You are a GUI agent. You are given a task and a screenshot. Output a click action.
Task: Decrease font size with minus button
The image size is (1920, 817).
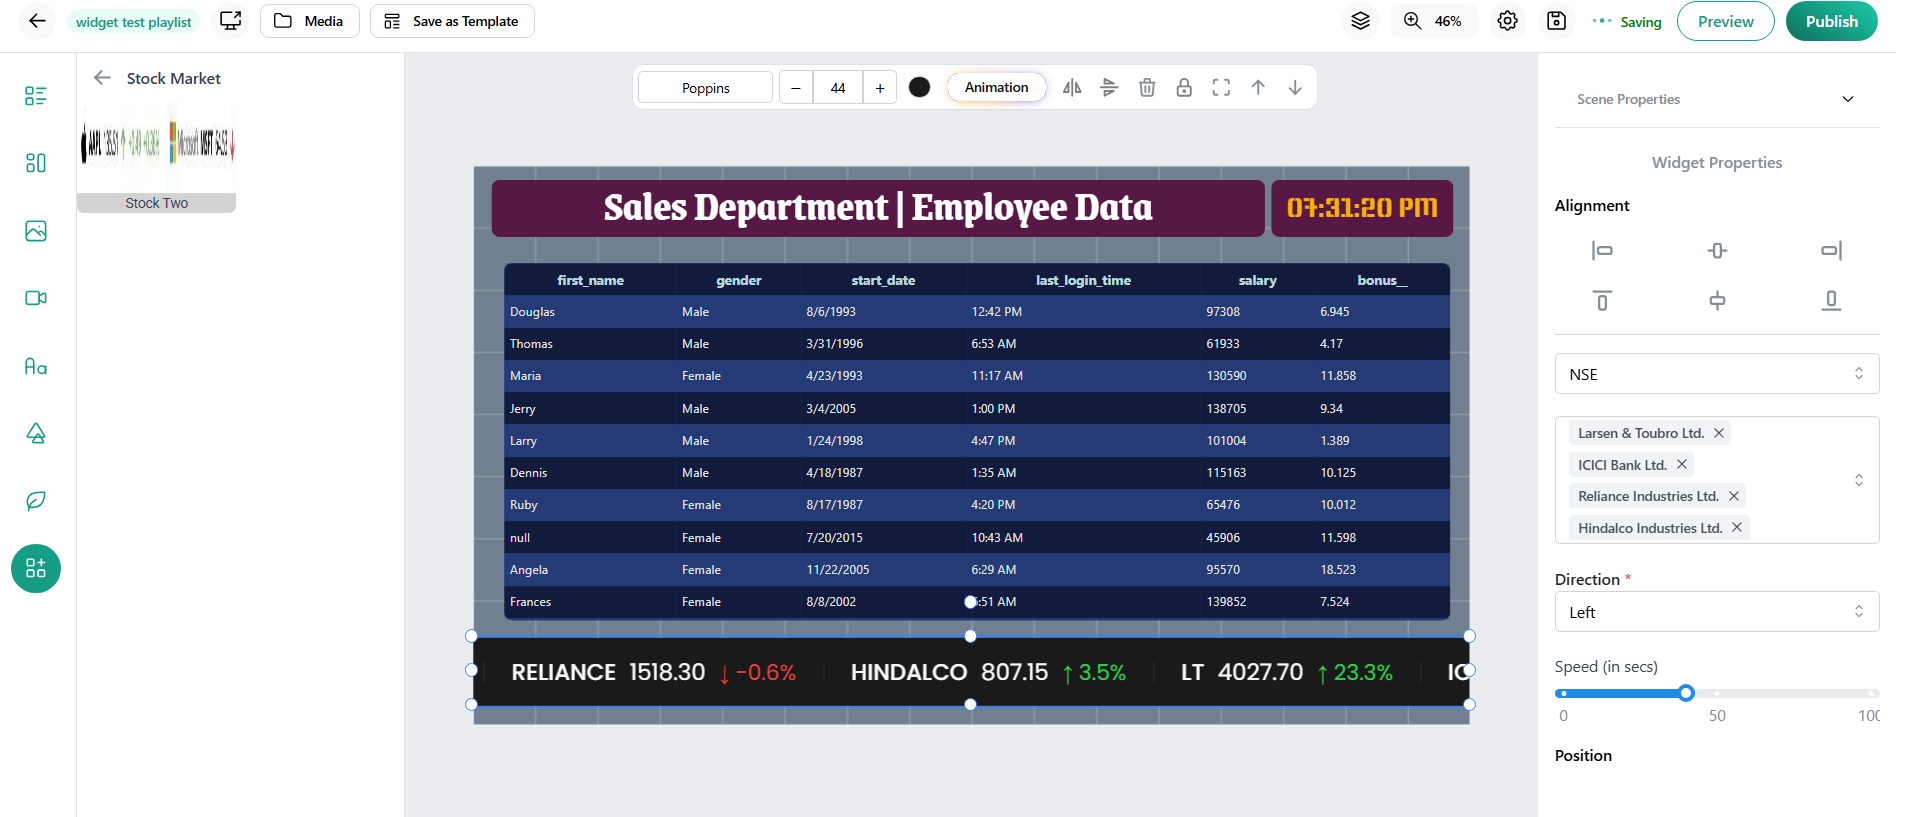796,88
